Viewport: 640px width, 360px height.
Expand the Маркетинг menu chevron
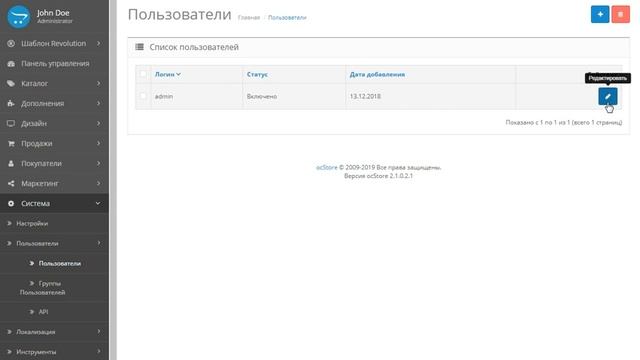point(98,183)
